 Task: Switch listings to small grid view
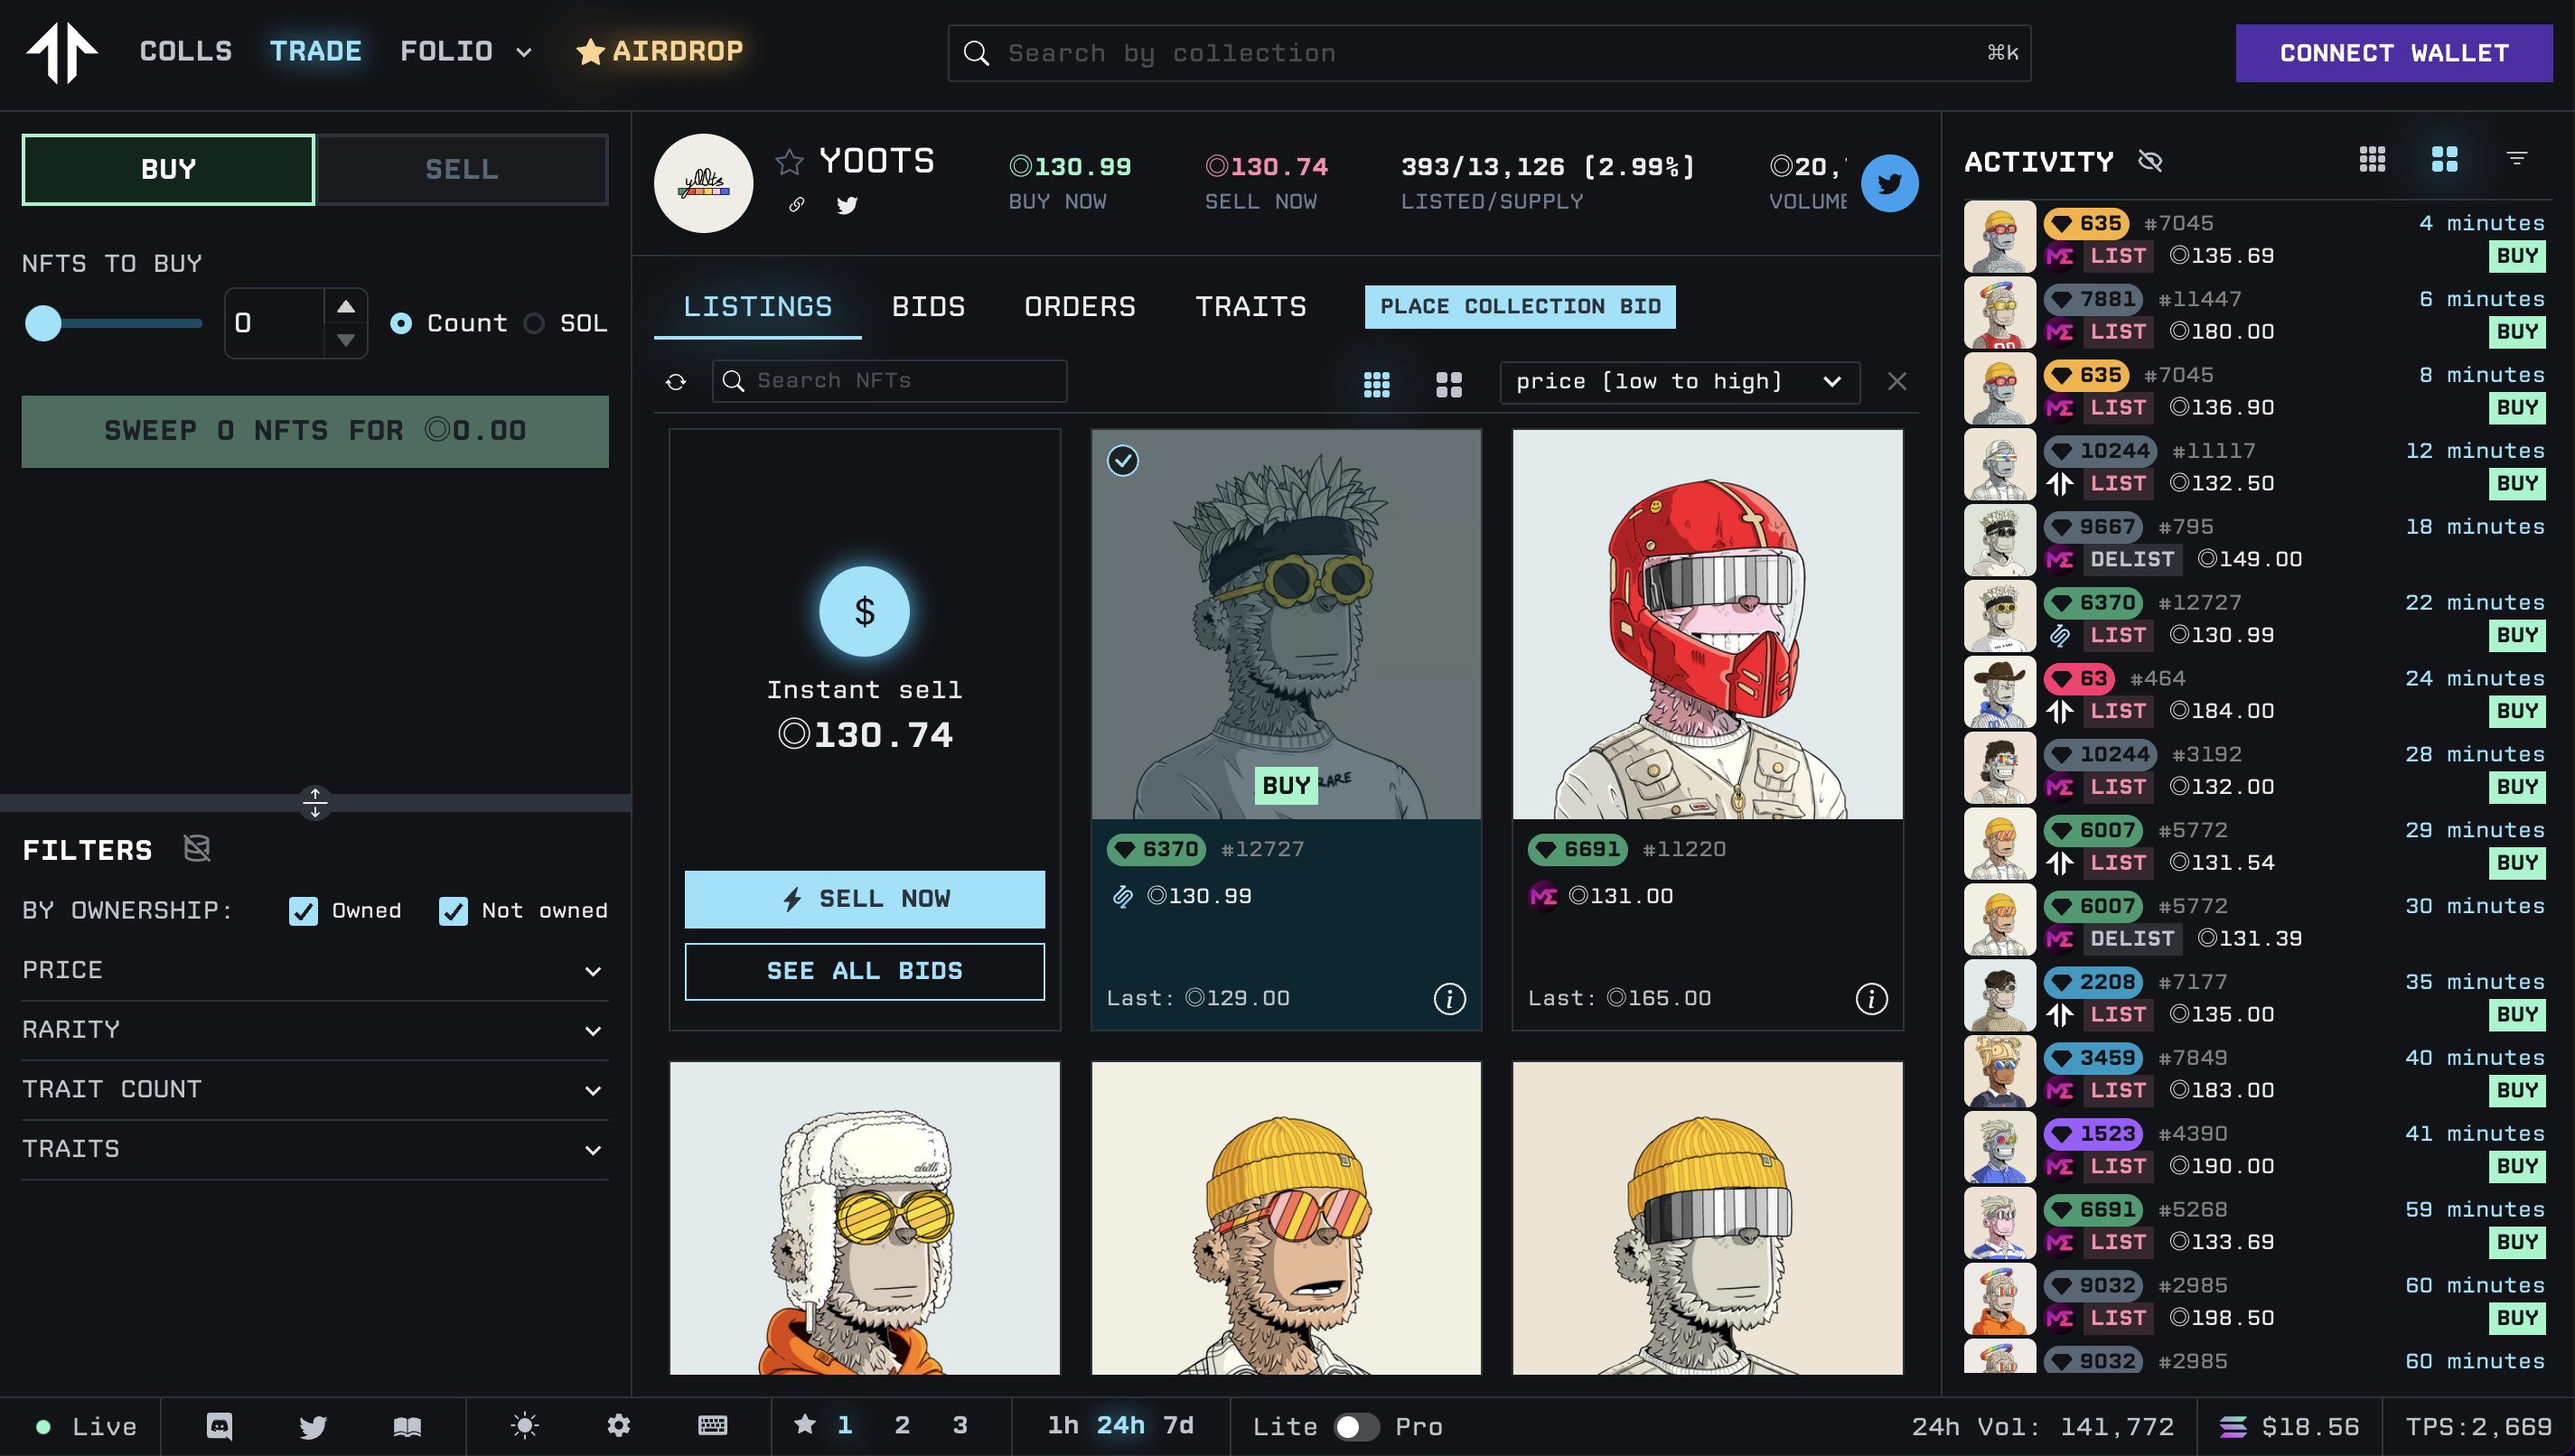click(1377, 383)
